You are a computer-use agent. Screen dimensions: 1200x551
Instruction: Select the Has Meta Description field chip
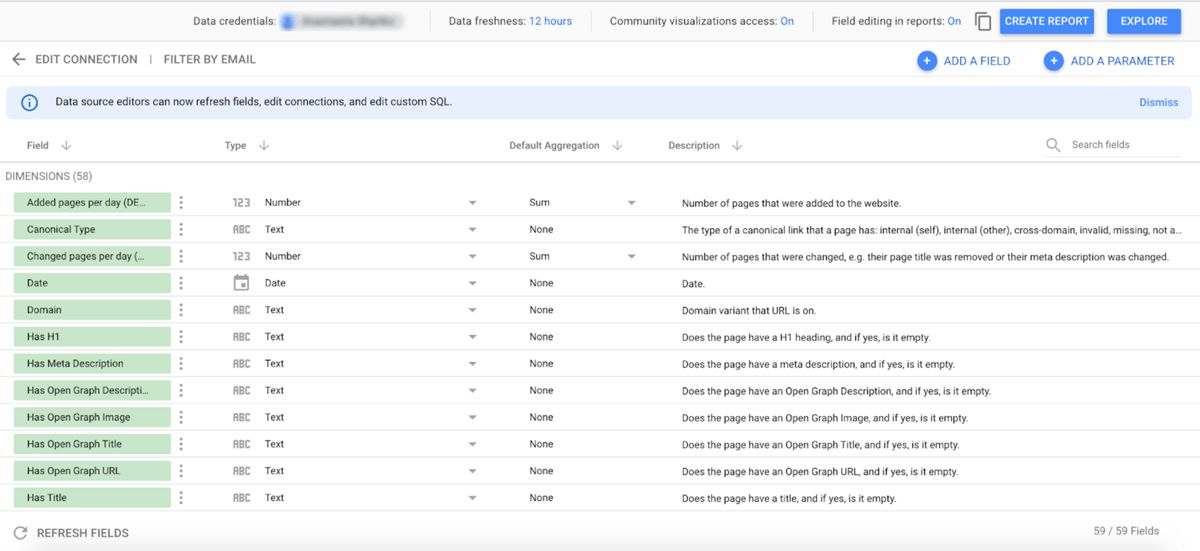pos(93,364)
